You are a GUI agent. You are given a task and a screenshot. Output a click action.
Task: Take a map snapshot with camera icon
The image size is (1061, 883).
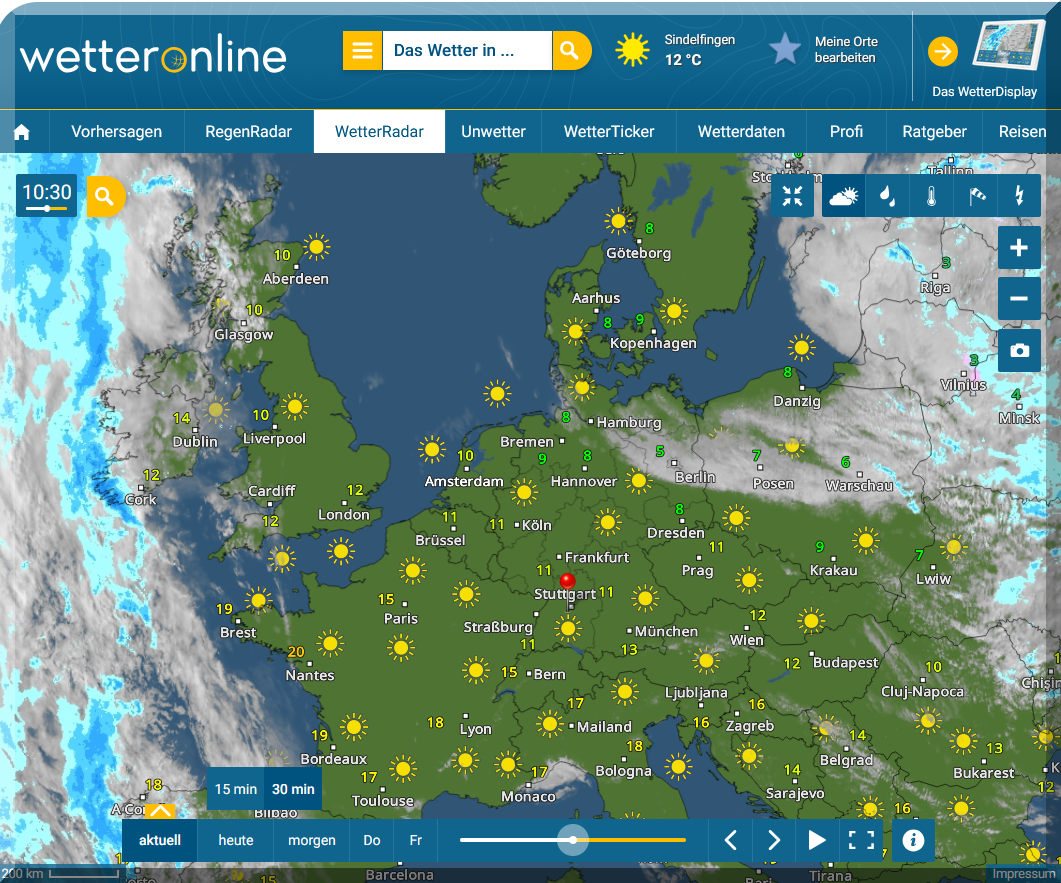[x=1019, y=351]
